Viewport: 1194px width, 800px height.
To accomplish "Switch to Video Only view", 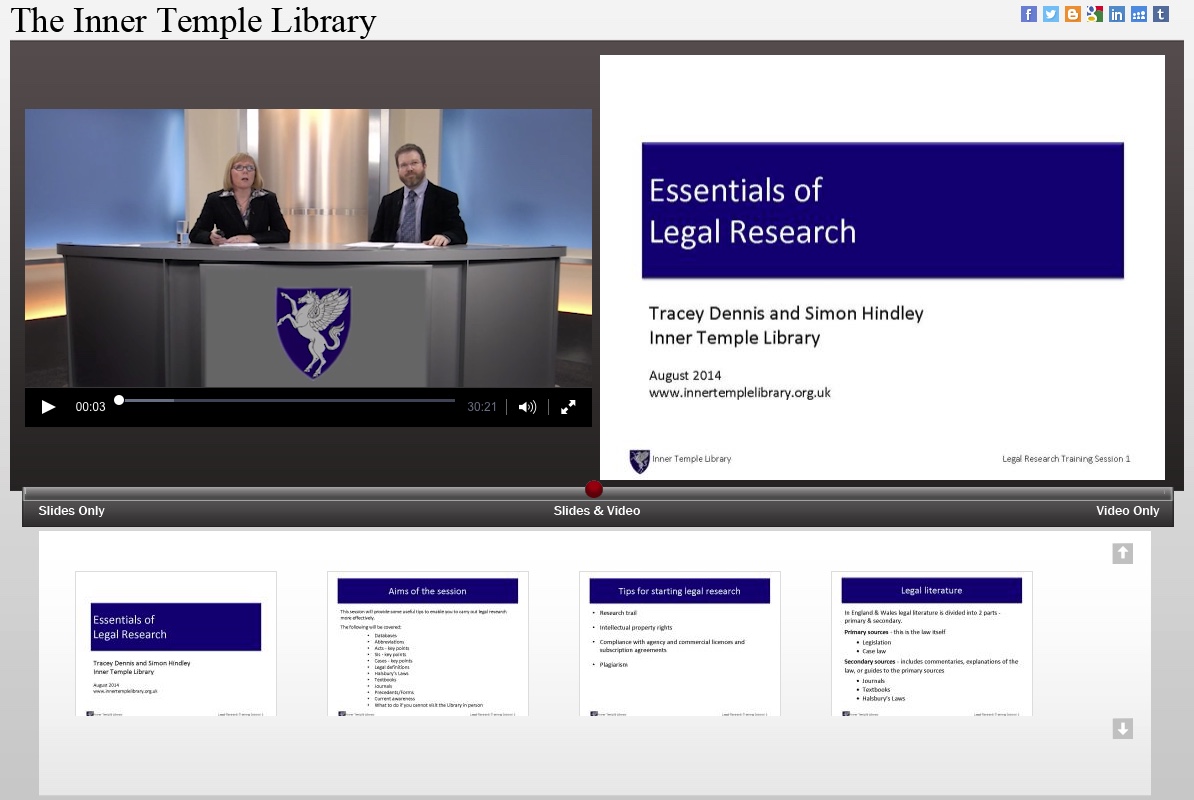I will point(1127,511).
